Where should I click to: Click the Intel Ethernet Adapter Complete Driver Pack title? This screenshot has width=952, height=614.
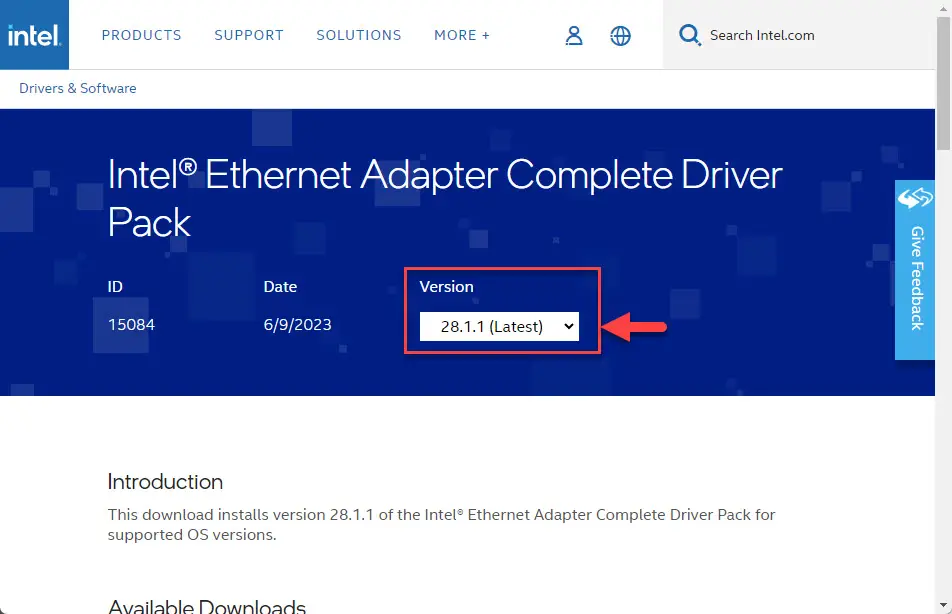click(x=445, y=198)
